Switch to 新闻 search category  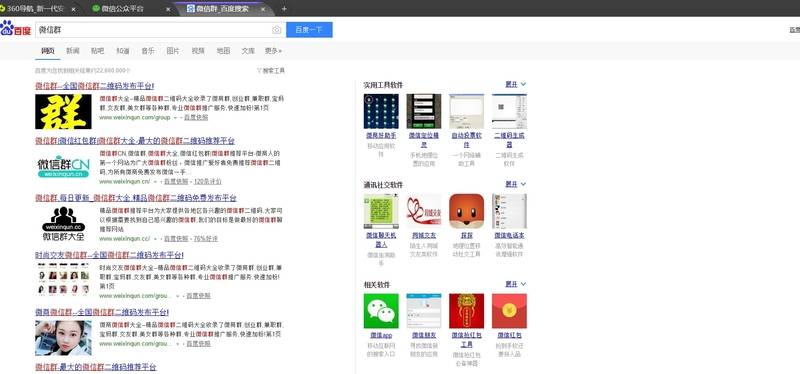(72, 51)
